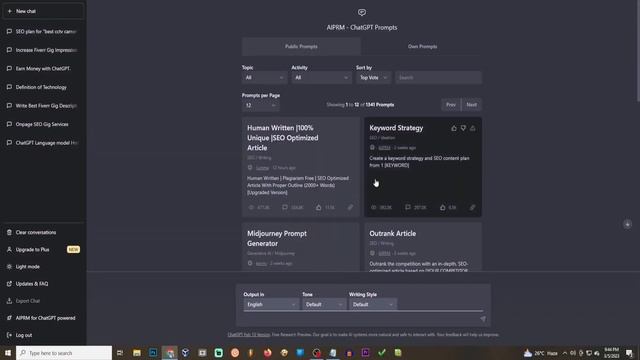Click comments icon on Human Written card

285,207
